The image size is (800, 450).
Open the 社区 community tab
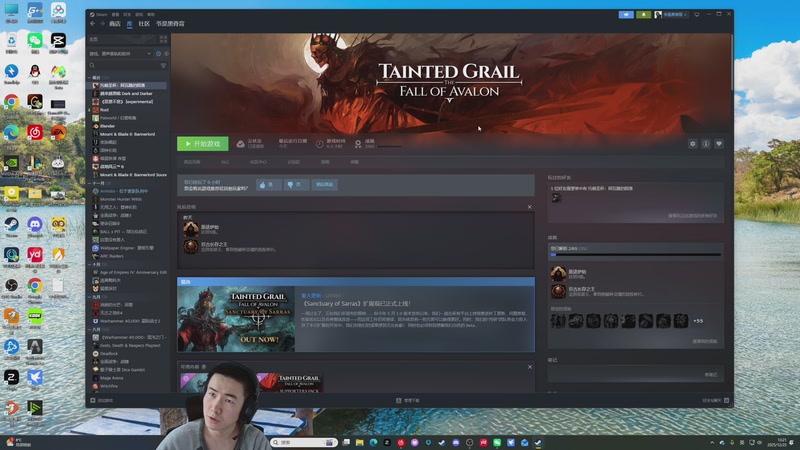click(144, 23)
